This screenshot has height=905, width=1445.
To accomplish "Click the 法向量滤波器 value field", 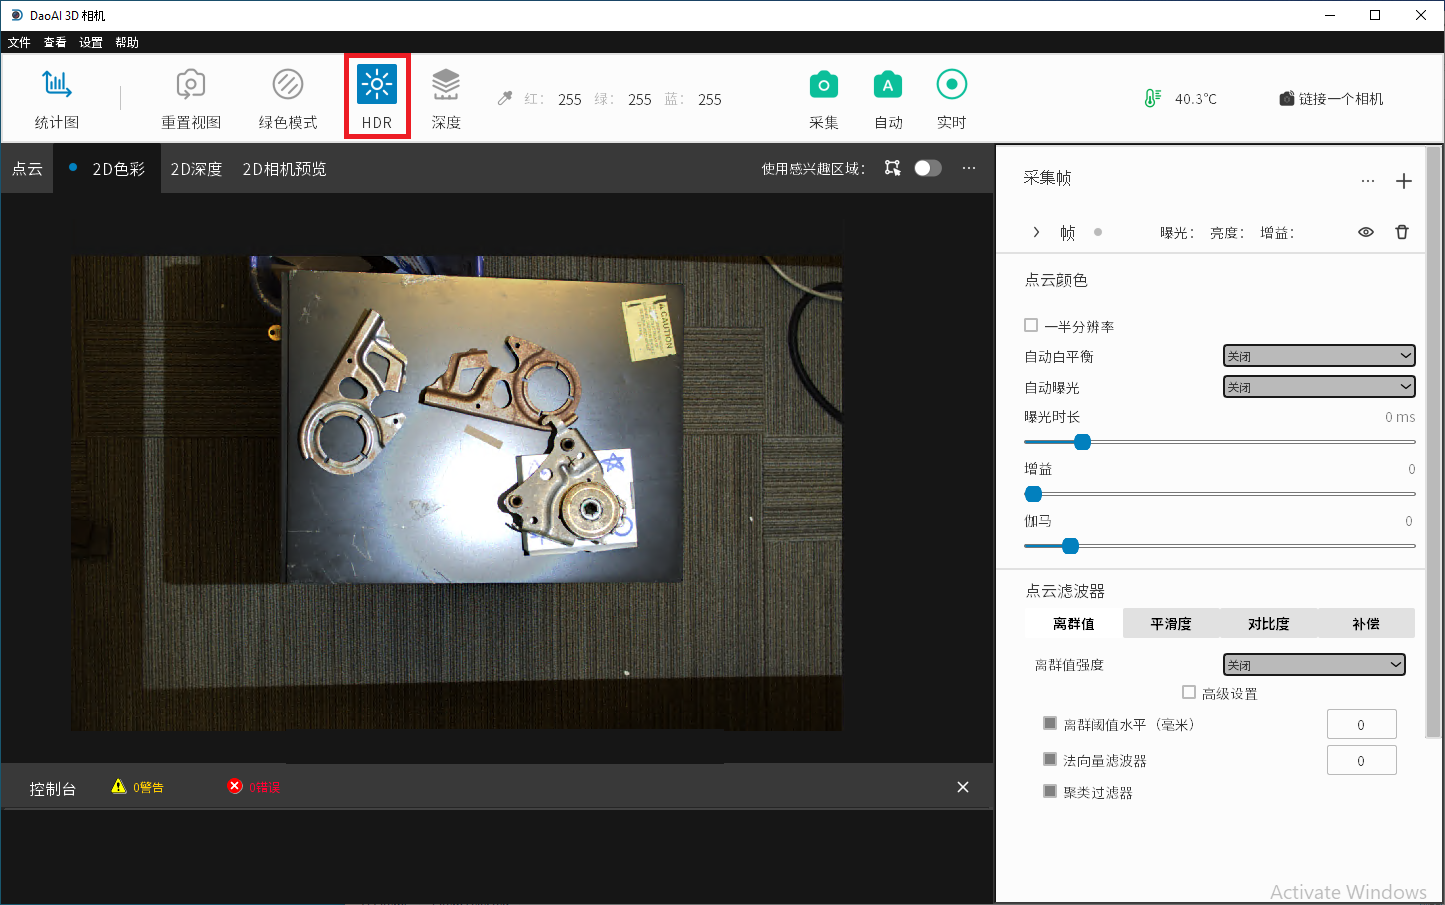I will (1361, 761).
